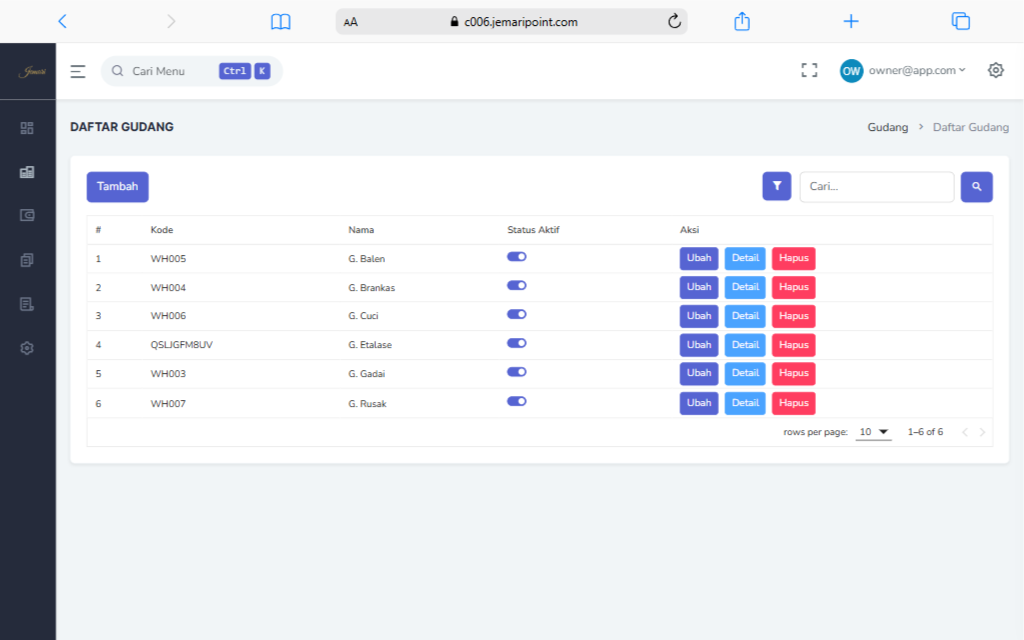The width and height of the screenshot is (1024, 640).
Task: Switch off active status for G. Rusak
Action: click(517, 401)
